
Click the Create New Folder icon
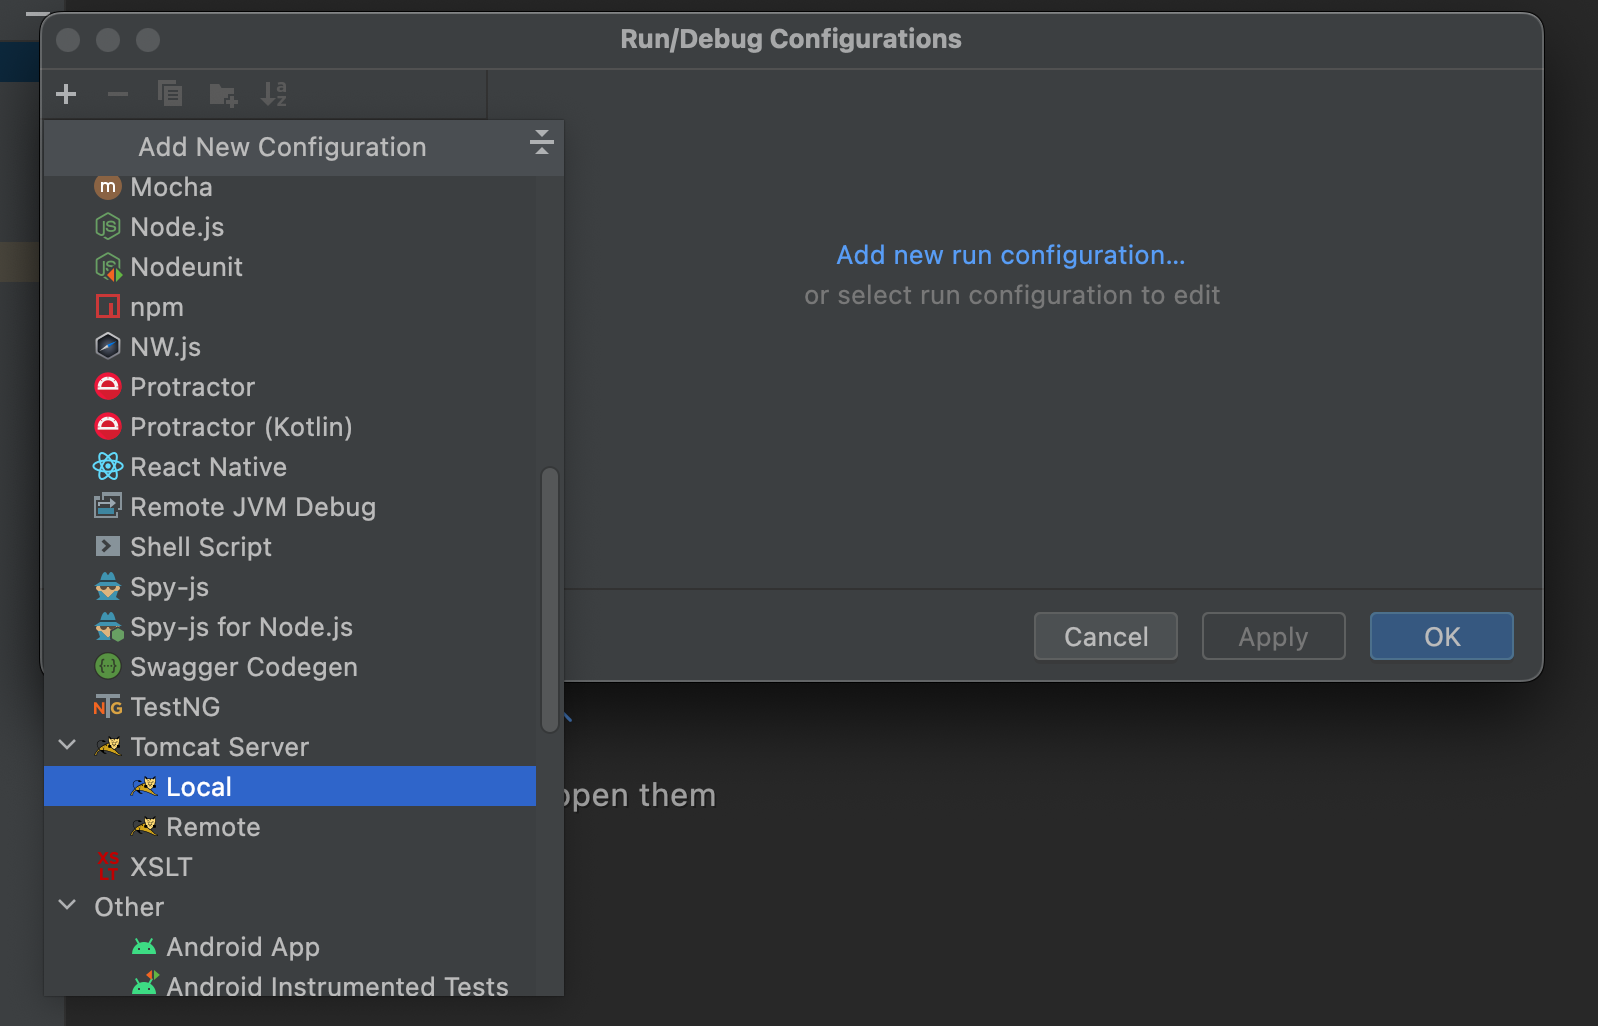(x=223, y=95)
